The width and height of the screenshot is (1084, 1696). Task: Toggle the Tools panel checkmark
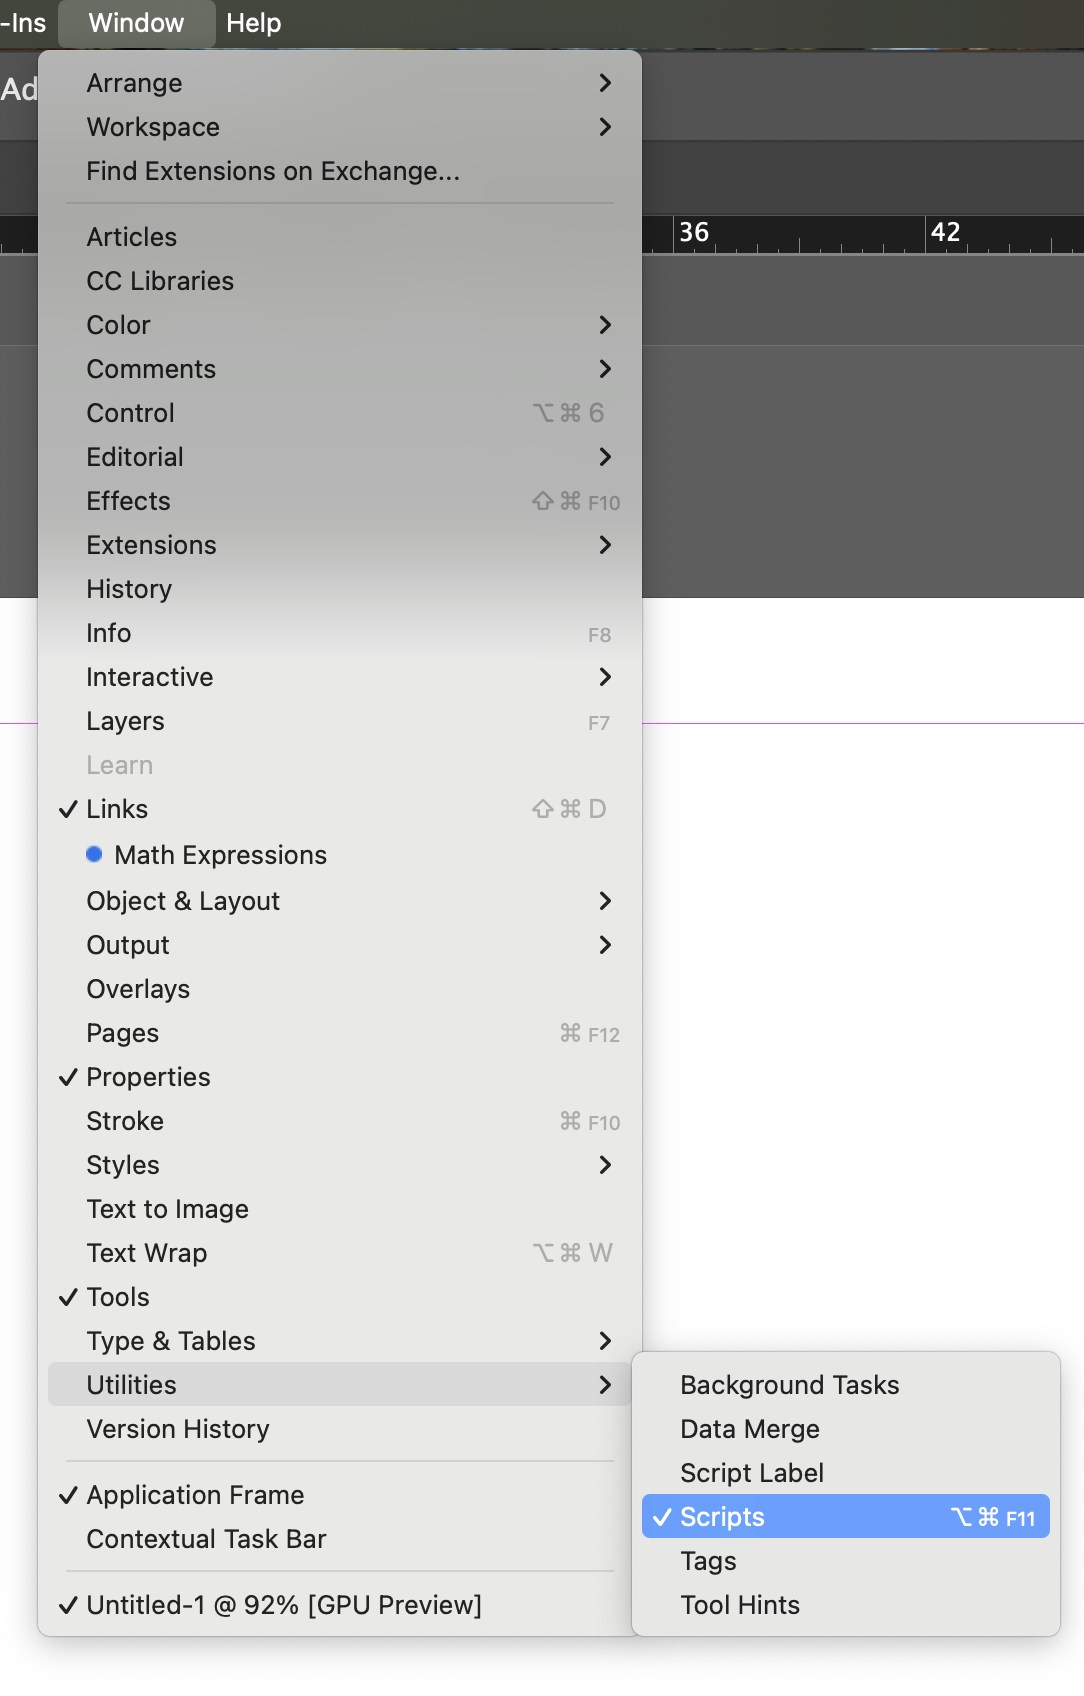click(118, 1297)
